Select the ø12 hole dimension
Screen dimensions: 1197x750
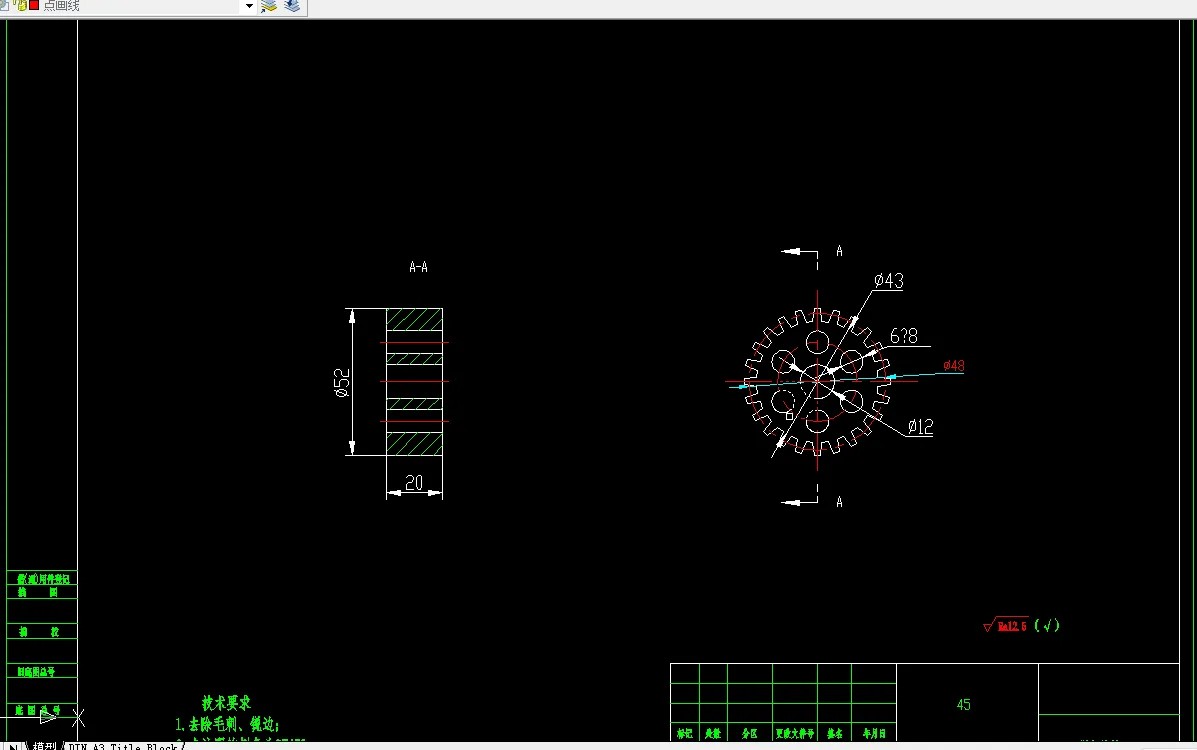[x=921, y=426]
